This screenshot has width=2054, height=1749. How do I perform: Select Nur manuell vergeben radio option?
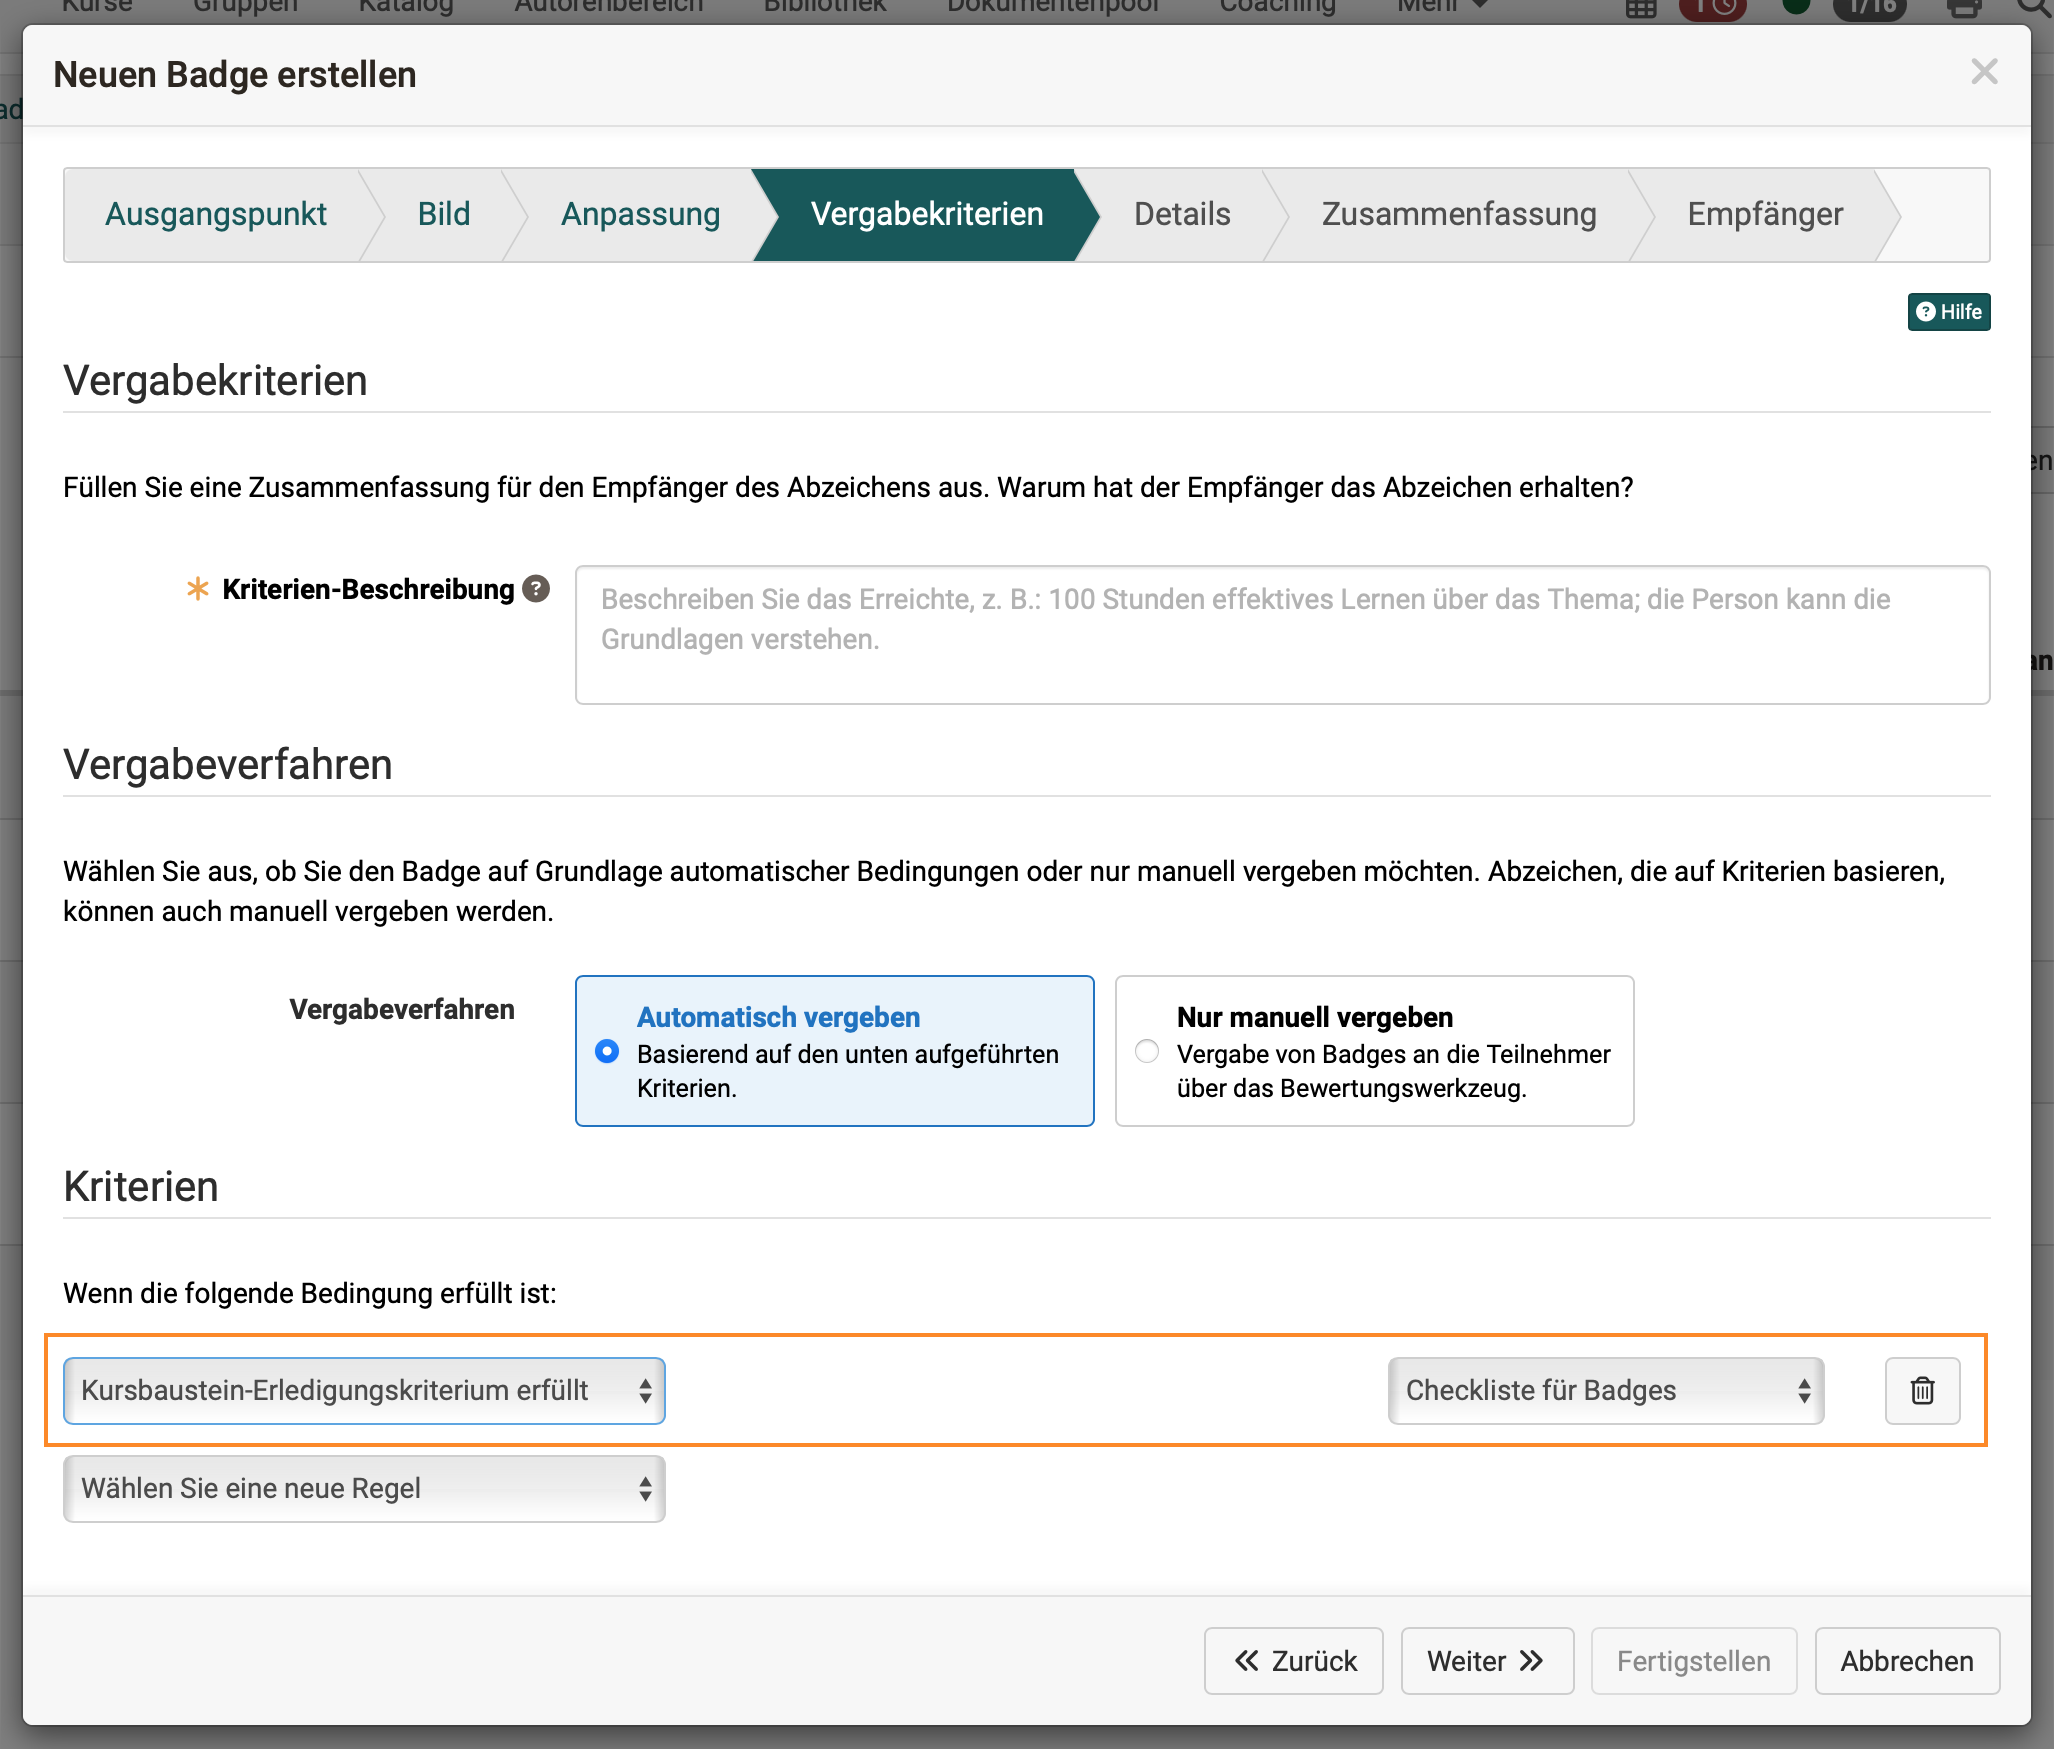point(1147,1052)
